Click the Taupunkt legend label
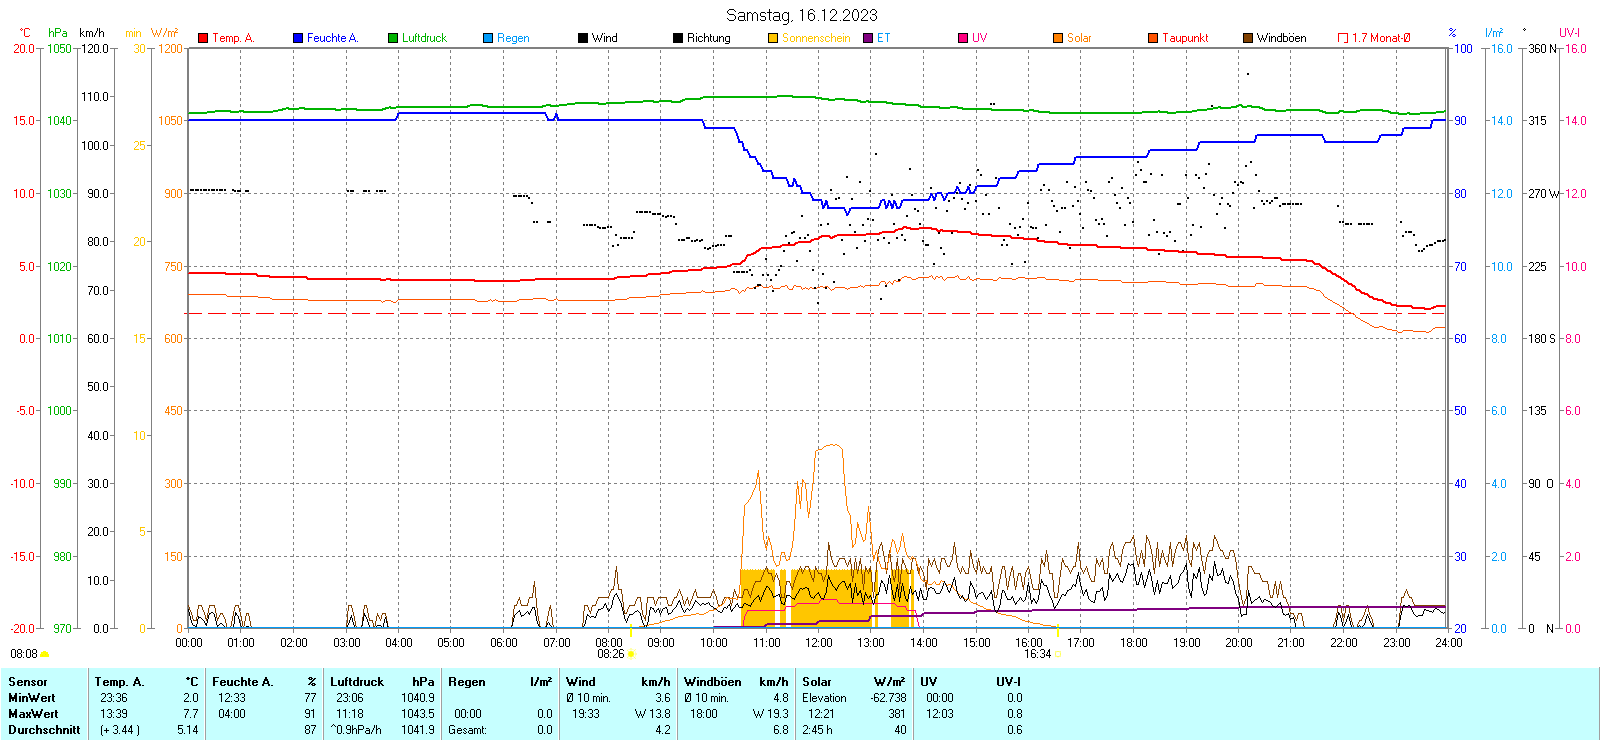Image resolution: width=1600 pixels, height=740 pixels. [x=1185, y=38]
